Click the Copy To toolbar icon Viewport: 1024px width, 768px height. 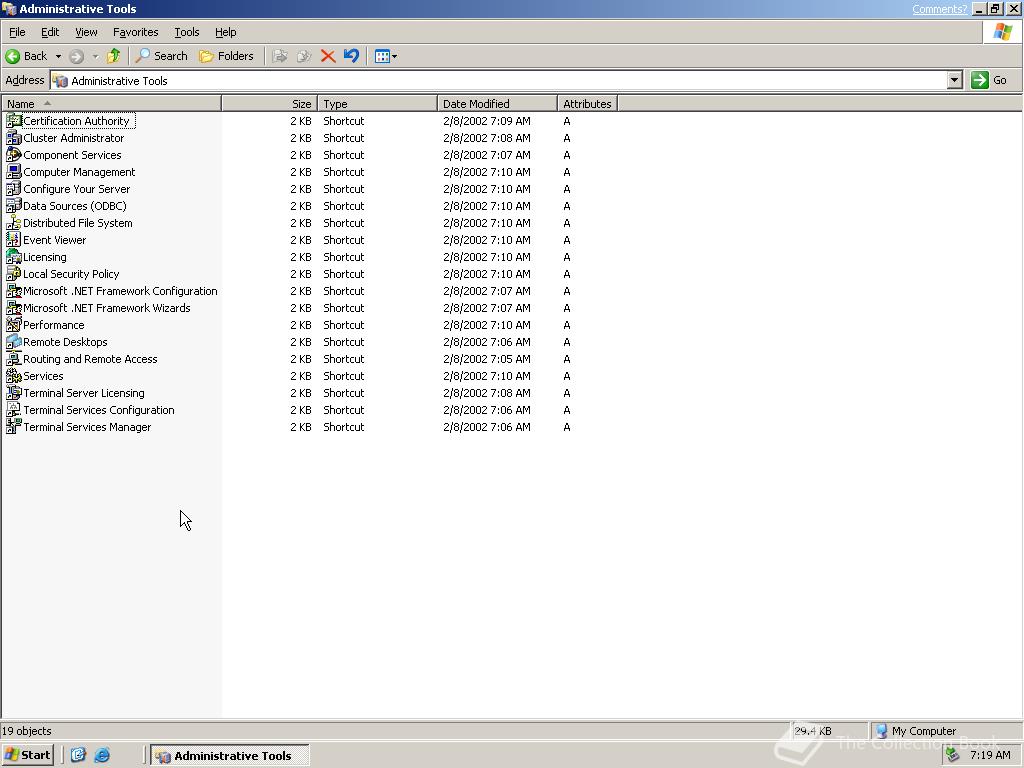[x=304, y=56]
